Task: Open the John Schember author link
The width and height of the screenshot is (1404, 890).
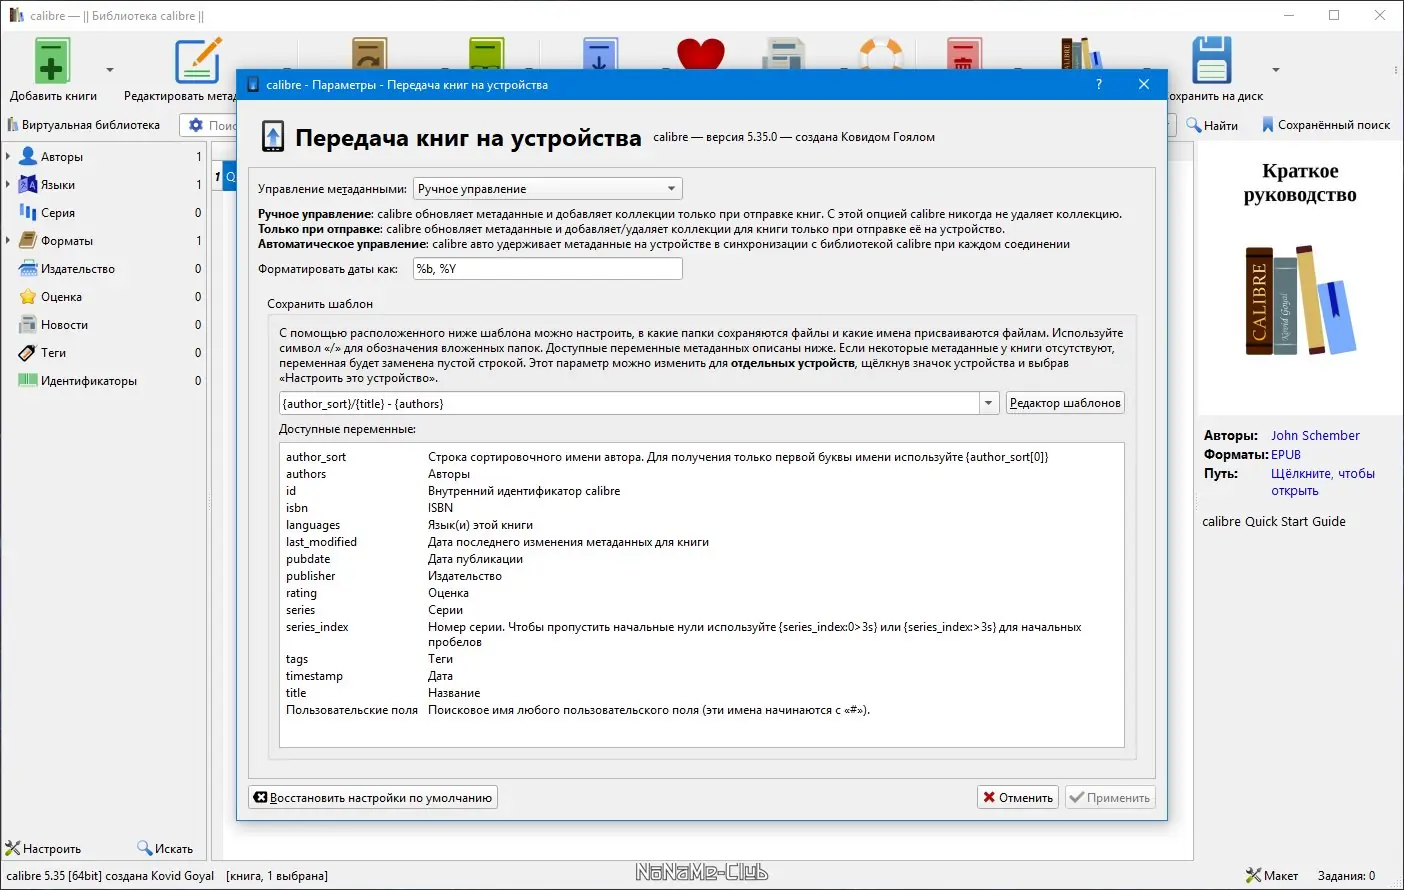Action: click(x=1315, y=436)
